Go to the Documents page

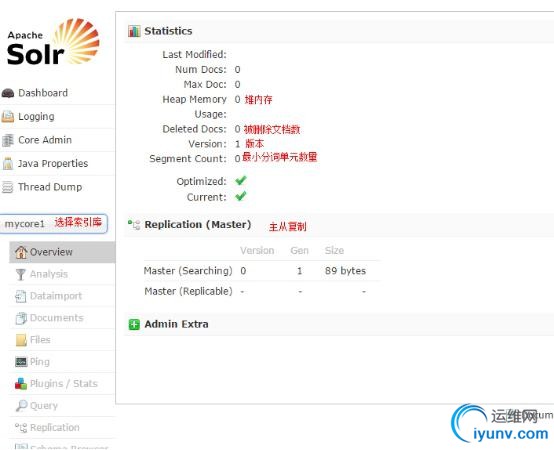62,318
